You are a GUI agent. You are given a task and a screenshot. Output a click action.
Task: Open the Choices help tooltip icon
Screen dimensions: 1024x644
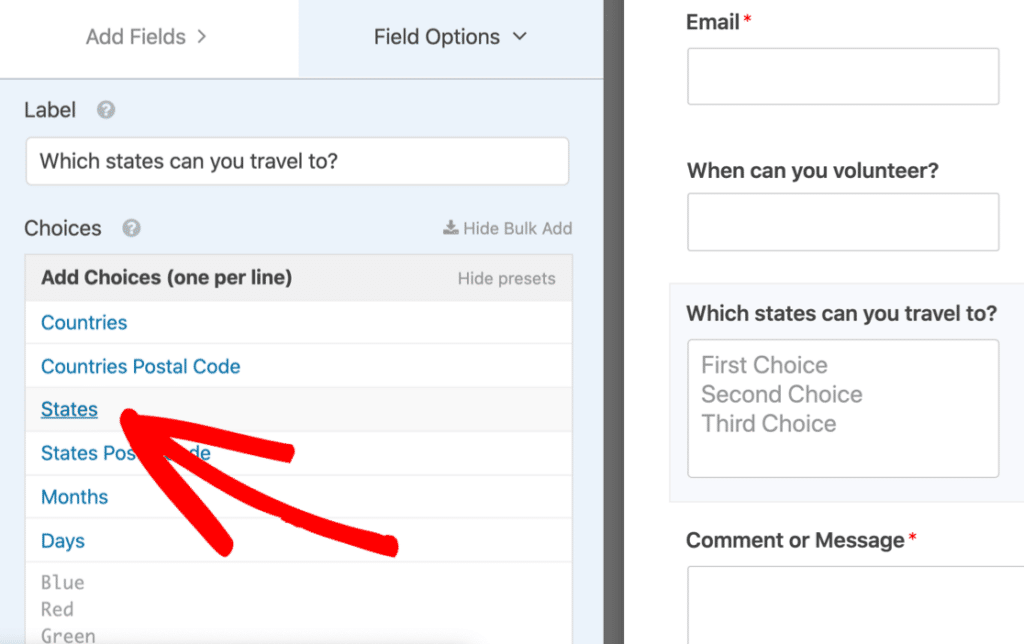point(129,229)
